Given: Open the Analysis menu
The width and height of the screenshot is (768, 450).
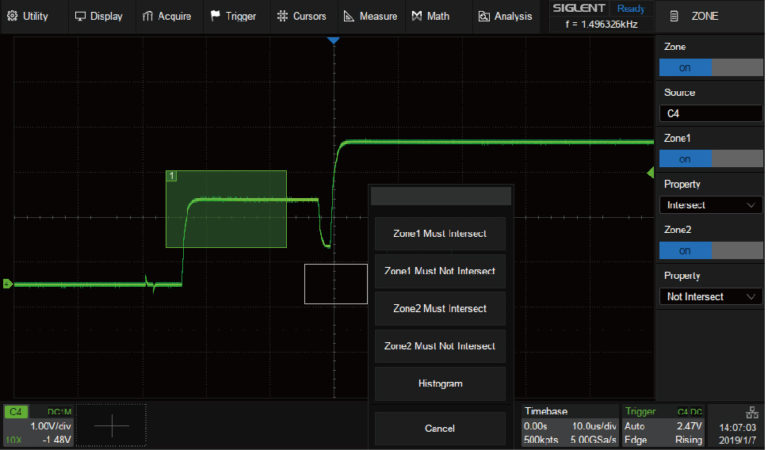Looking at the screenshot, I should pyautogui.click(x=505, y=16).
